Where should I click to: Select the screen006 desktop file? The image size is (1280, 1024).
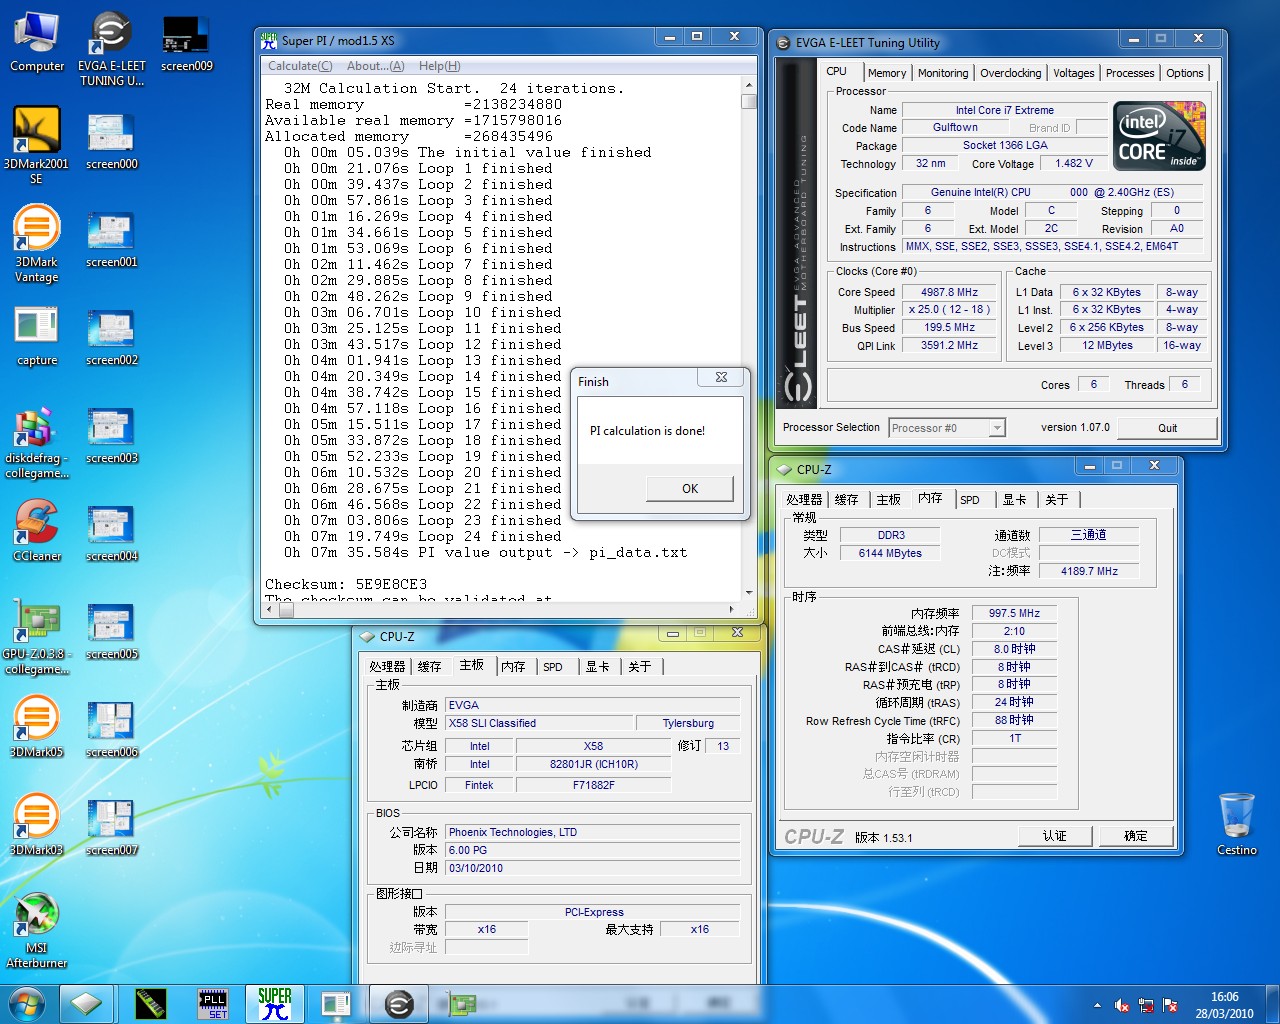click(x=111, y=729)
